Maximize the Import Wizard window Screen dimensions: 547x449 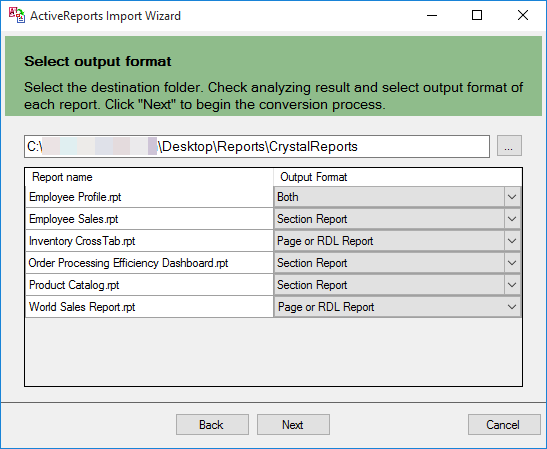tap(477, 15)
